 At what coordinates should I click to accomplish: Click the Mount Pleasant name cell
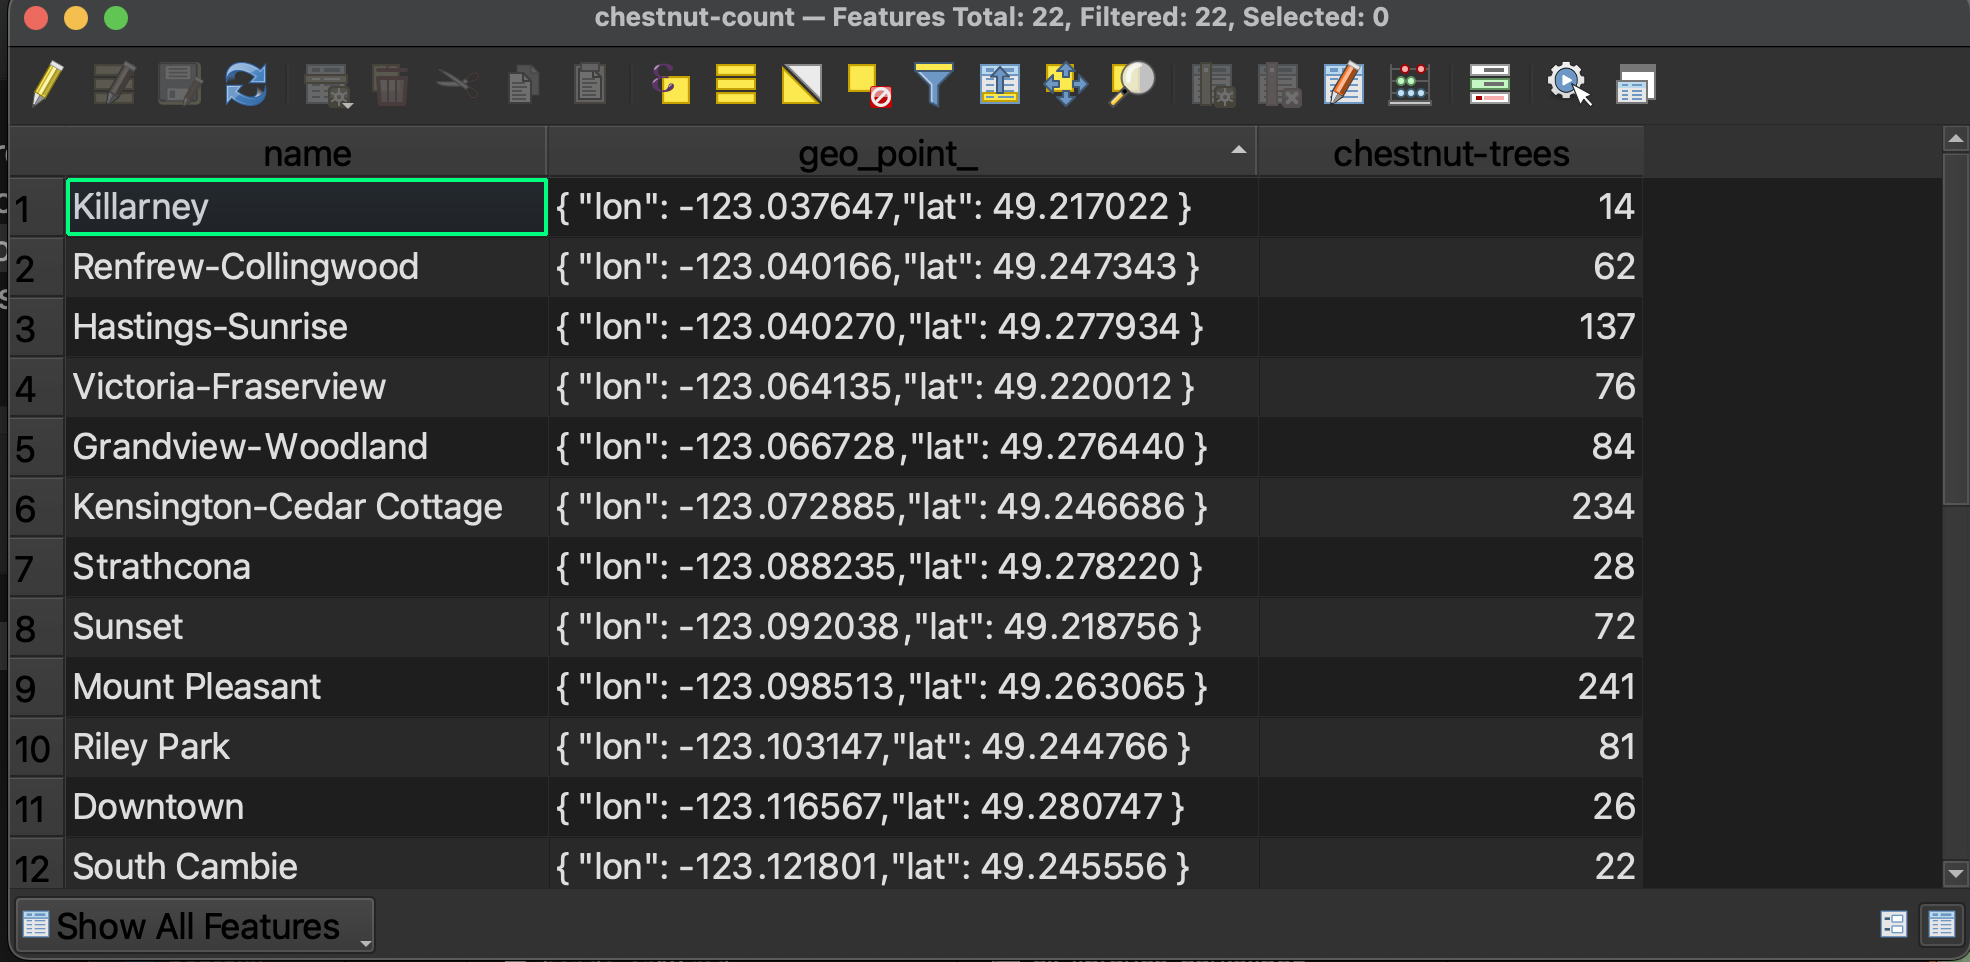pos(197,687)
